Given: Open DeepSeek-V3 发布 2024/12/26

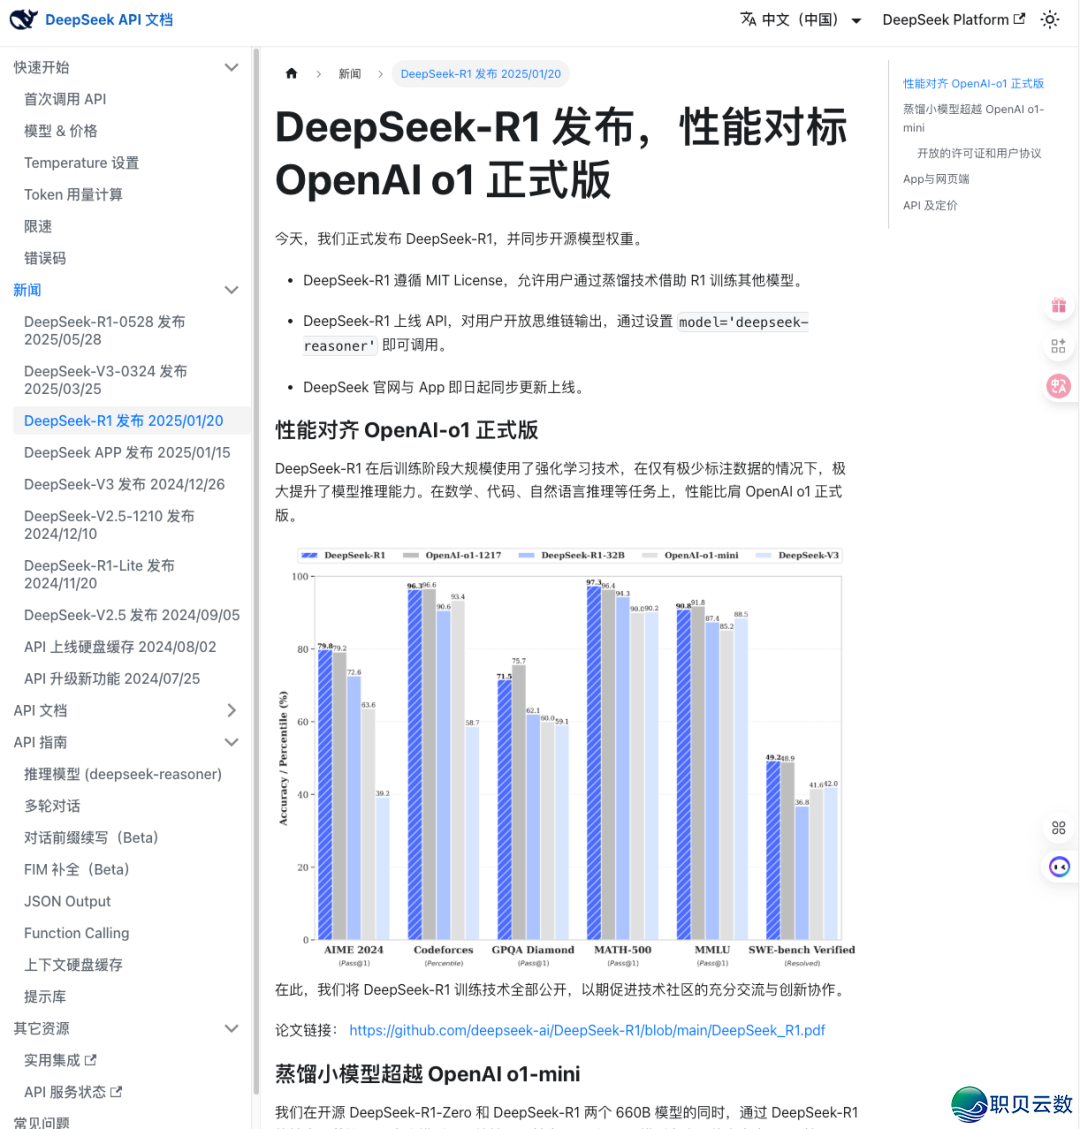Looking at the screenshot, I should [x=124, y=484].
